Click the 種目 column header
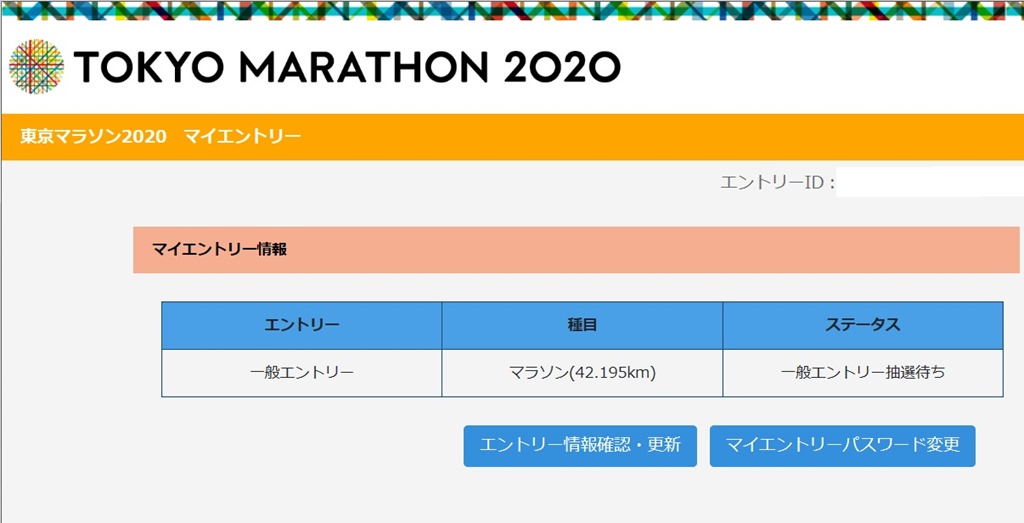The height and width of the screenshot is (523, 1024). pyautogui.click(x=583, y=325)
